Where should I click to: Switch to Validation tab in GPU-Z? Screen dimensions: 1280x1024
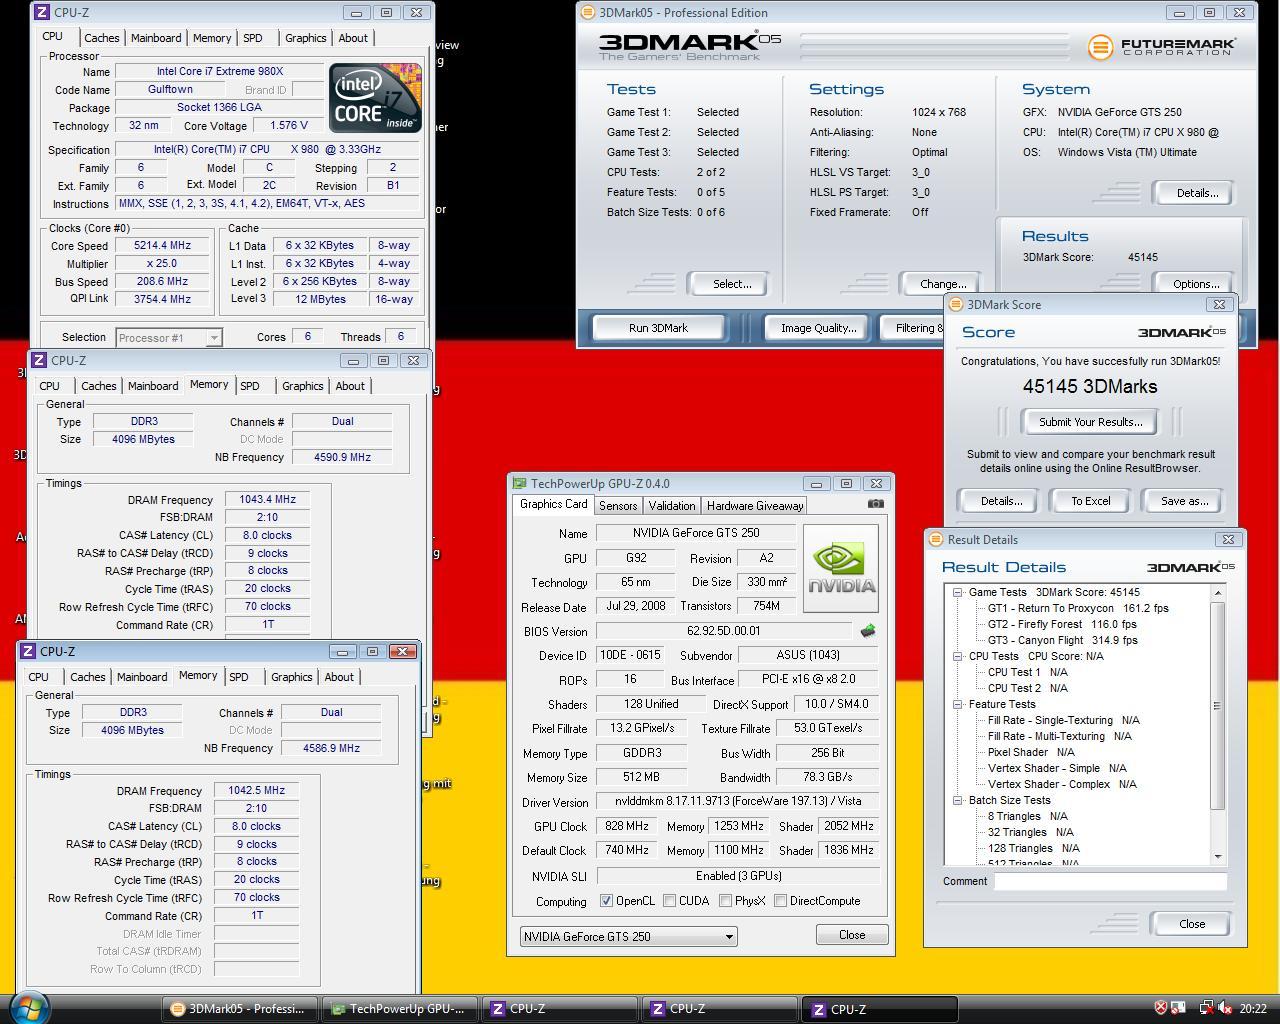click(672, 506)
